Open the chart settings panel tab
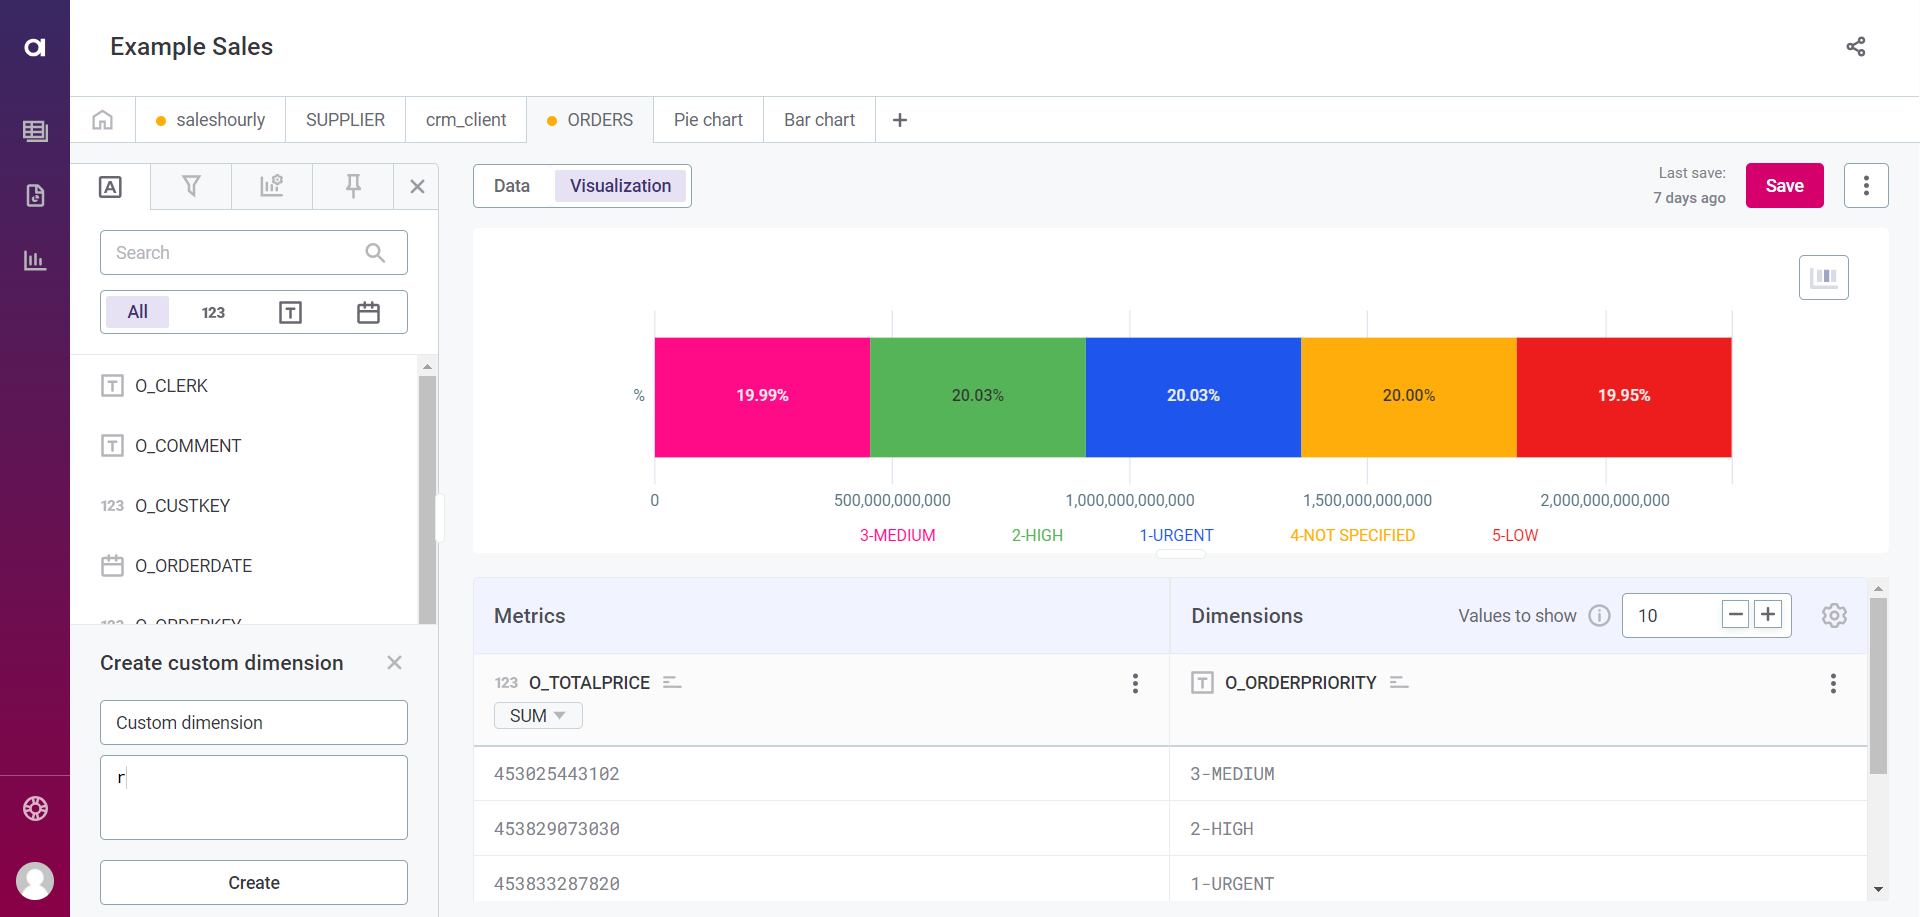The height and width of the screenshot is (917, 1920). click(x=271, y=186)
